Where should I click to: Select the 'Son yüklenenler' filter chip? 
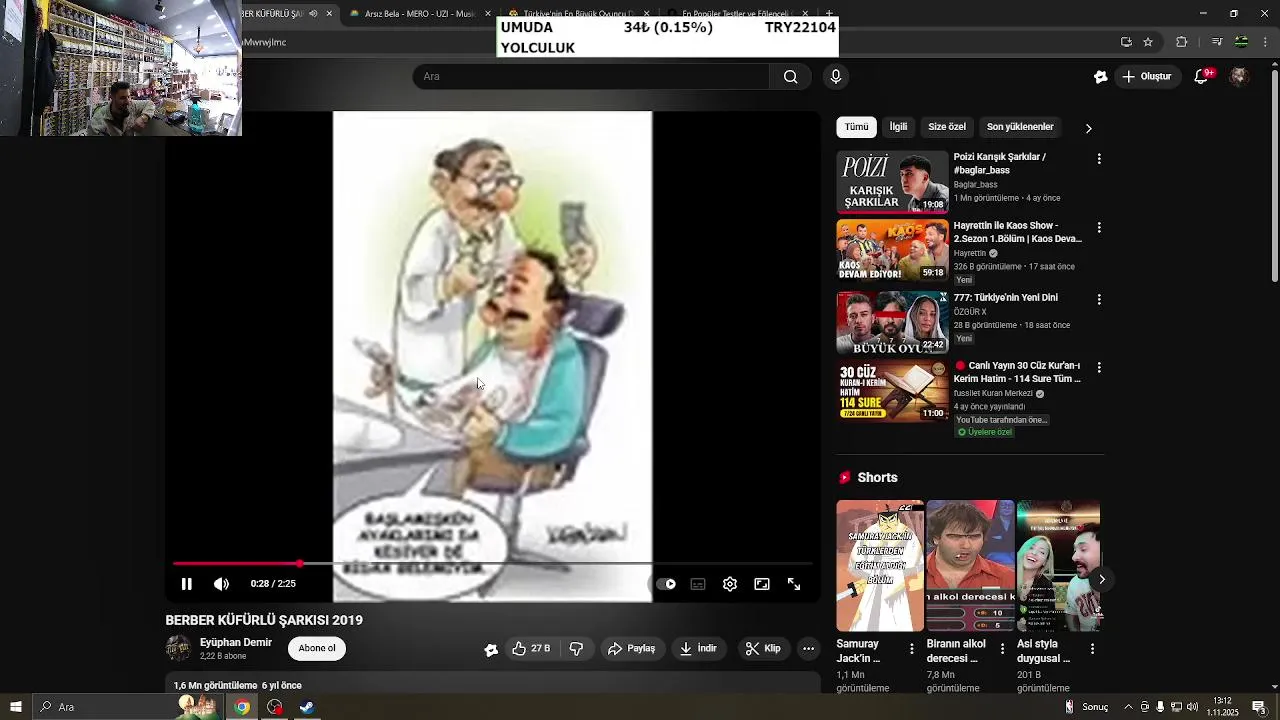tap(1020, 127)
